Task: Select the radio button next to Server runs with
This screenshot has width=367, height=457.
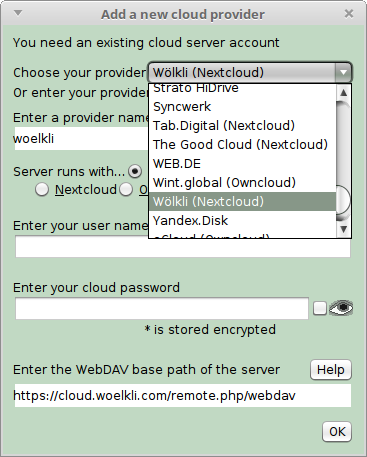Action: point(135,171)
